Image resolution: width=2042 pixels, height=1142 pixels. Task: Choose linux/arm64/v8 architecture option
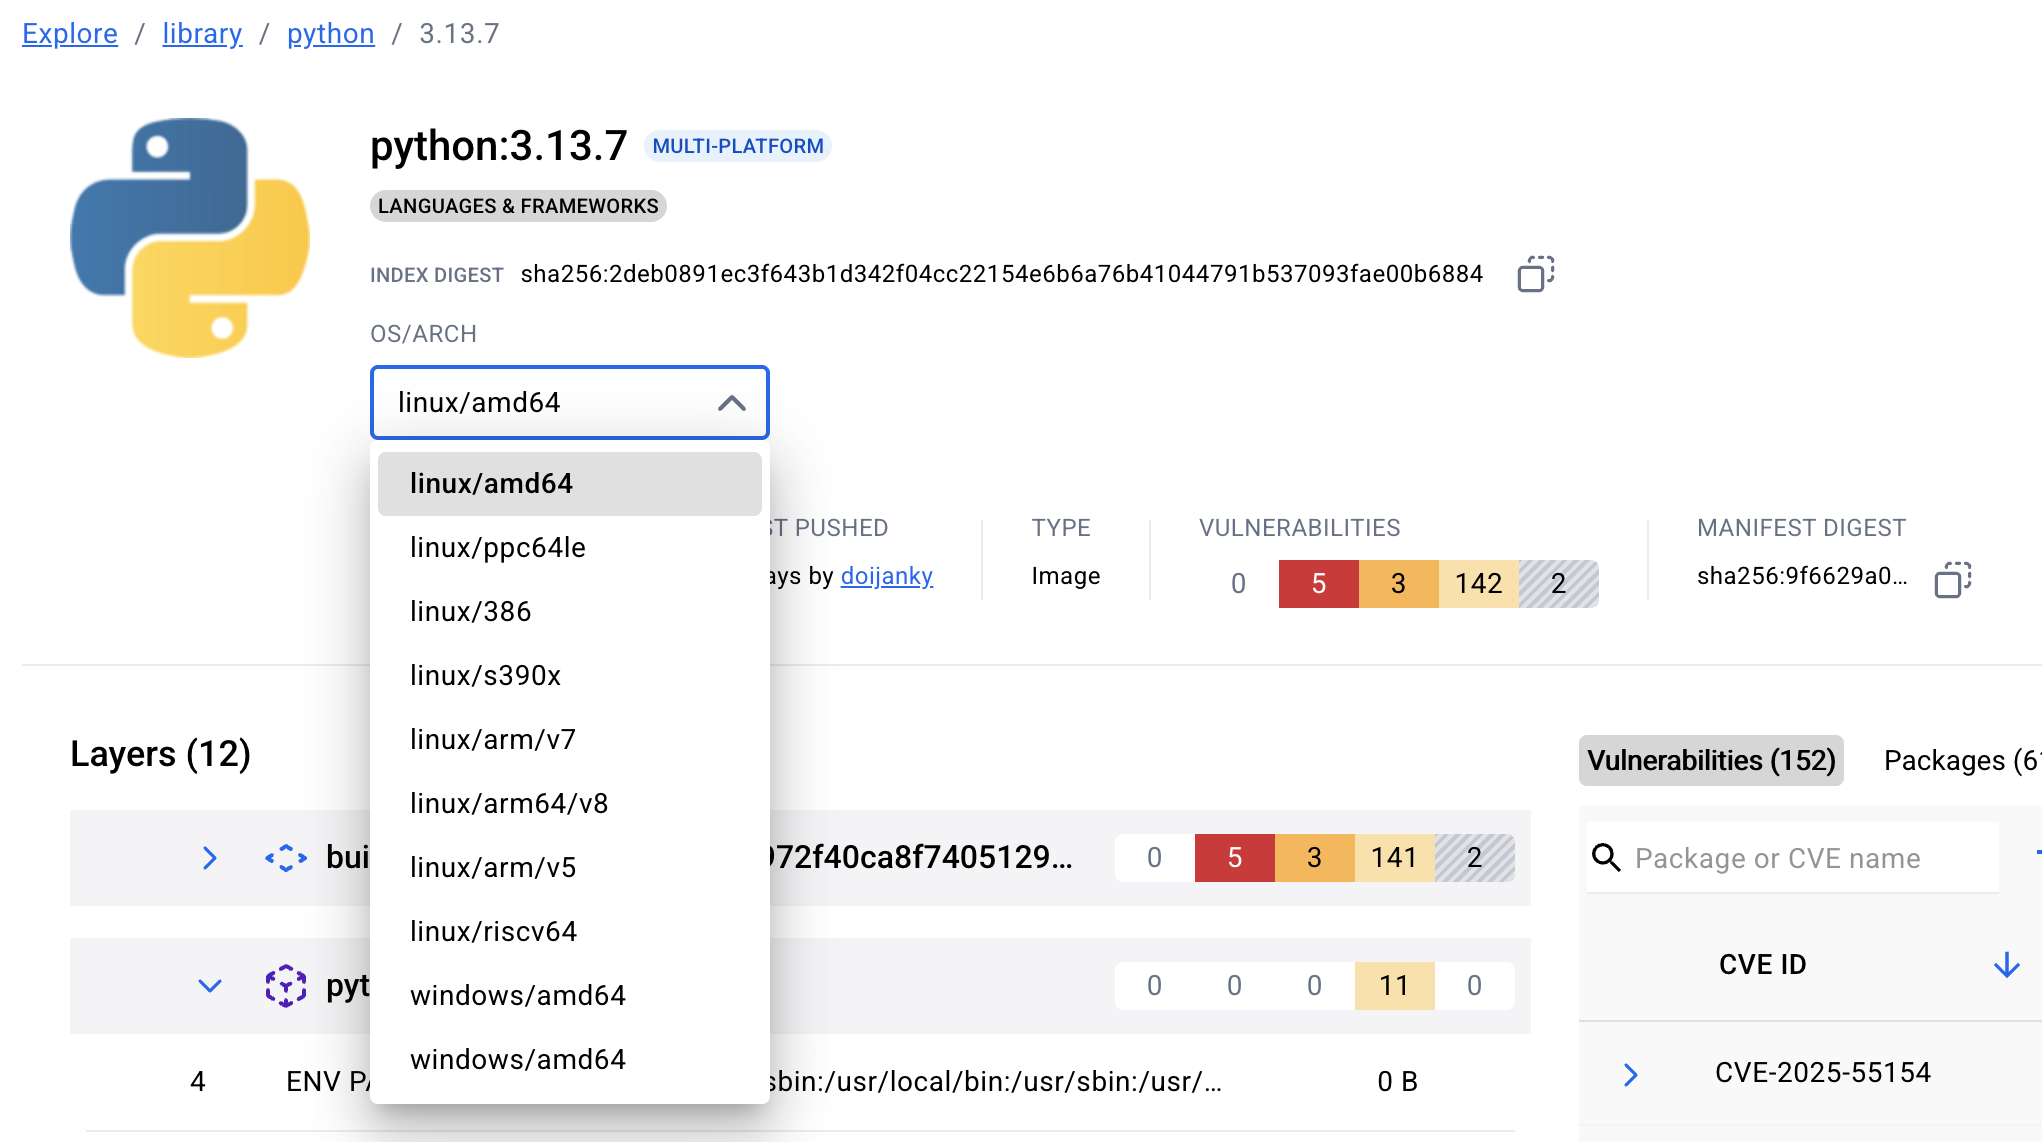pyautogui.click(x=509, y=804)
